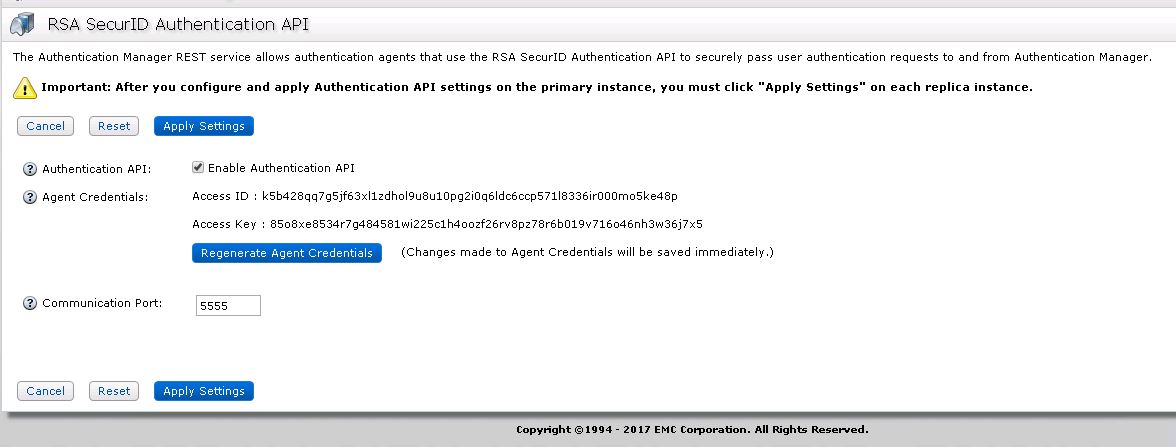The height and width of the screenshot is (447, 1176).
Task: Open help icon beside Agent Credentials label
Action: click(x=30, y=197)
